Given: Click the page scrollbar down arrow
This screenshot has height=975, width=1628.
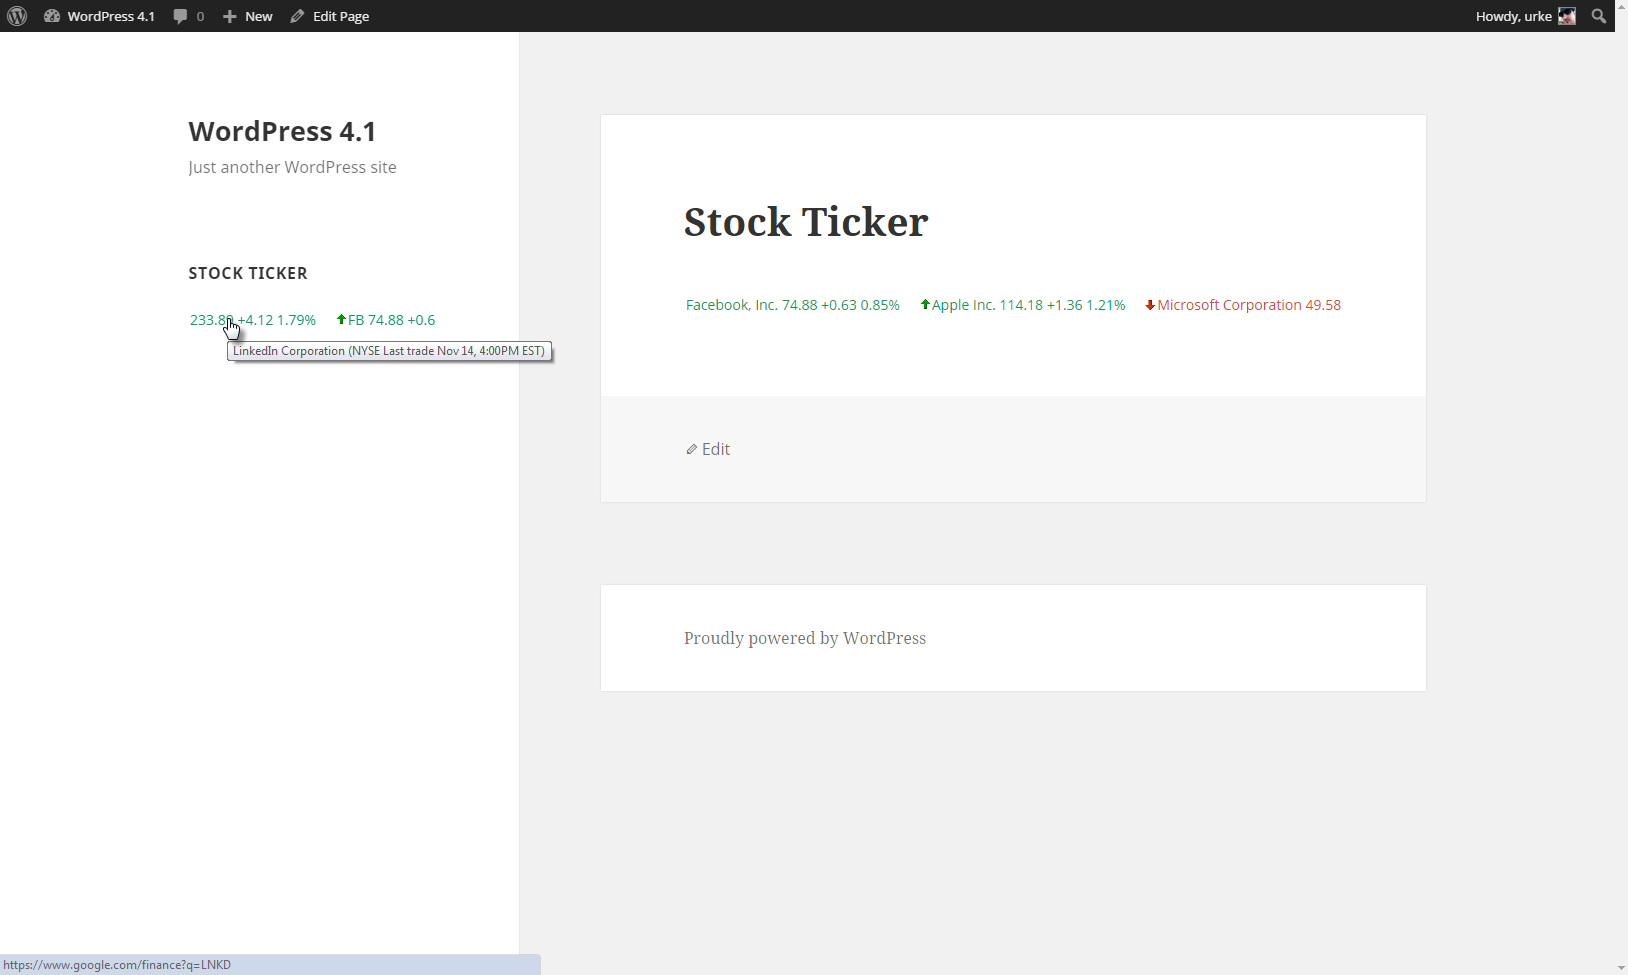Looking at the screenshot, I should click(1621, 967).
